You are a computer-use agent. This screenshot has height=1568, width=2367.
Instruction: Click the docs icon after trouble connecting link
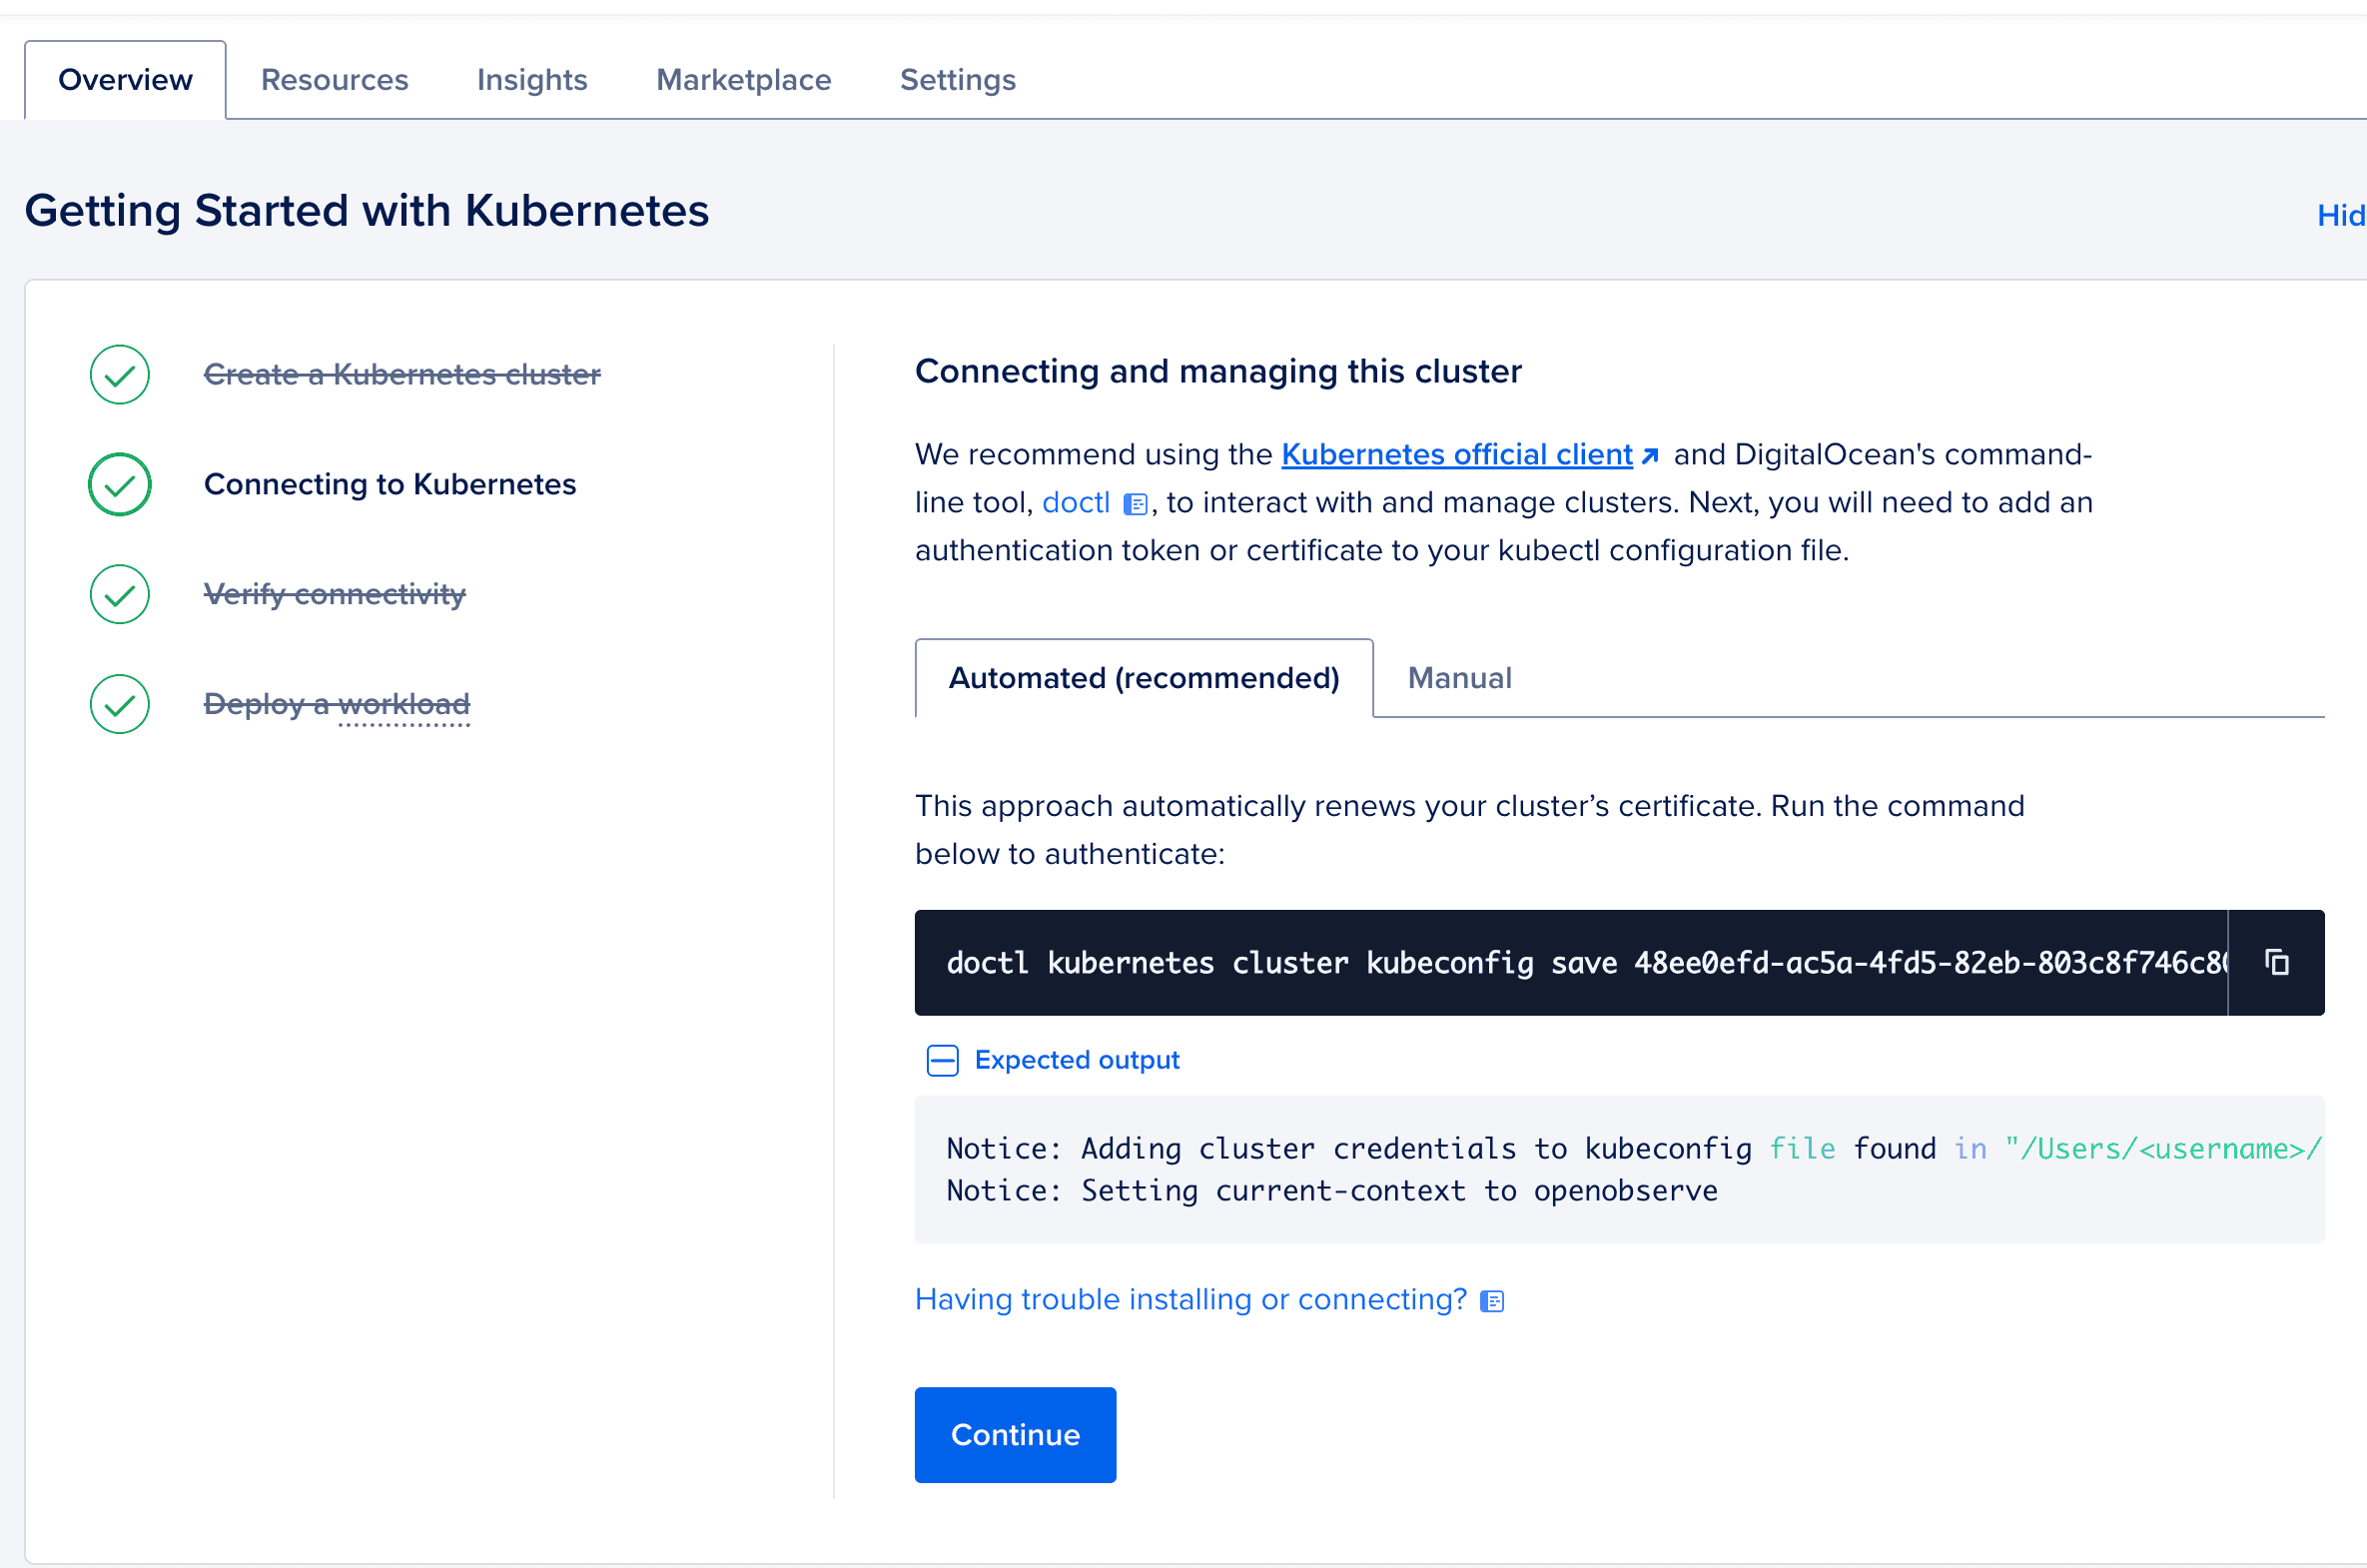click(x=1492, y=1301)
